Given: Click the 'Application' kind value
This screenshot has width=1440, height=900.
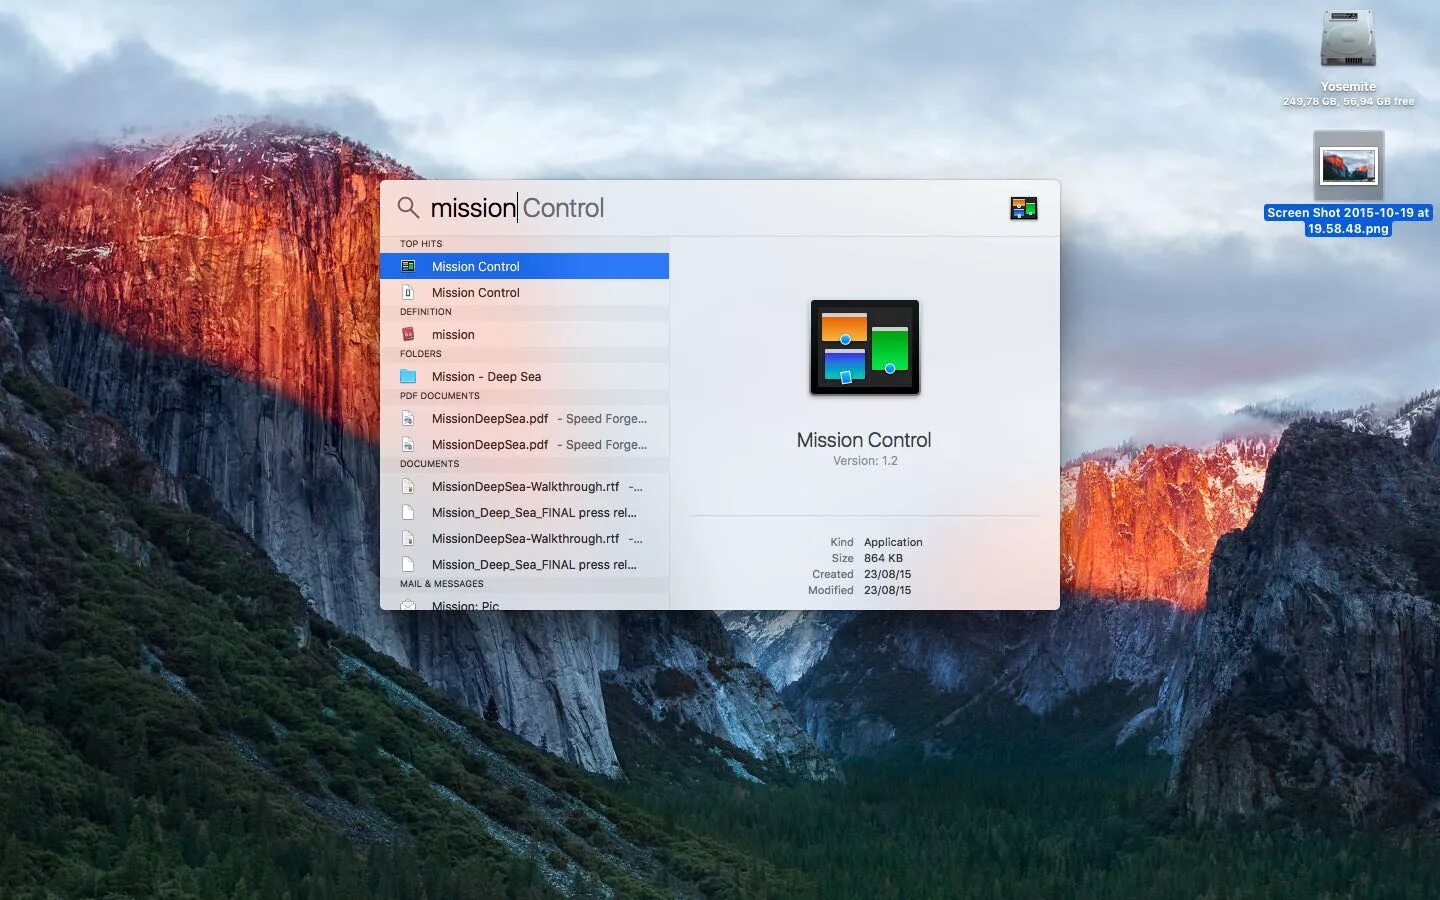Looking at the screenshot, I should click(x=893, y=542).
